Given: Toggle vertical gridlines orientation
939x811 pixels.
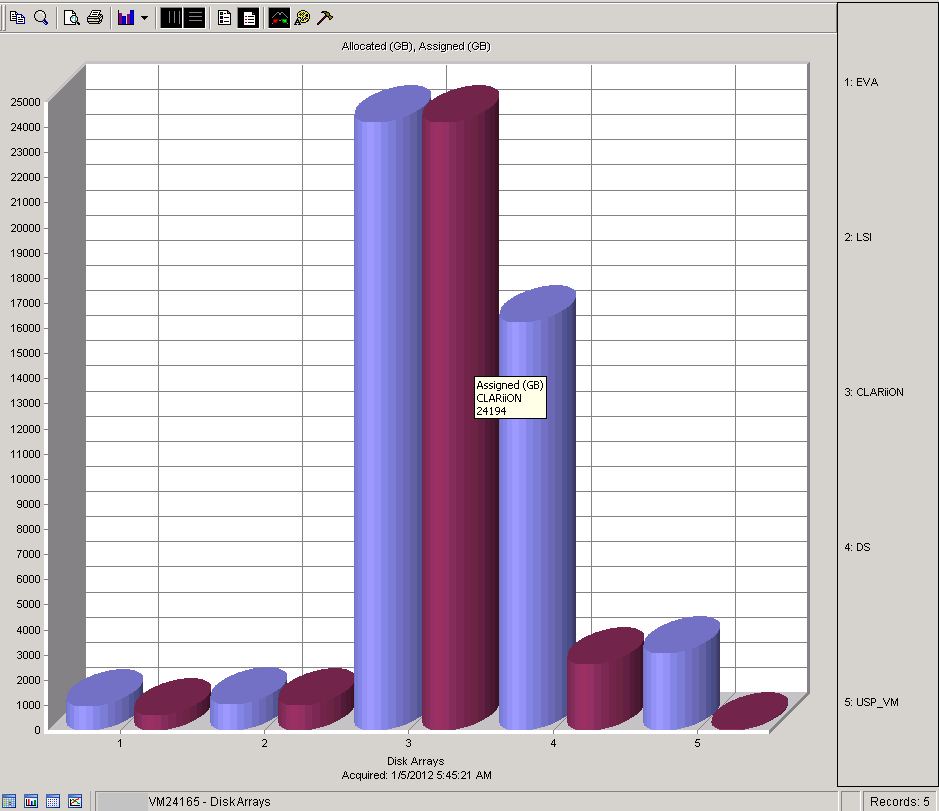Looking at the screenshot, I should (171, 17).
